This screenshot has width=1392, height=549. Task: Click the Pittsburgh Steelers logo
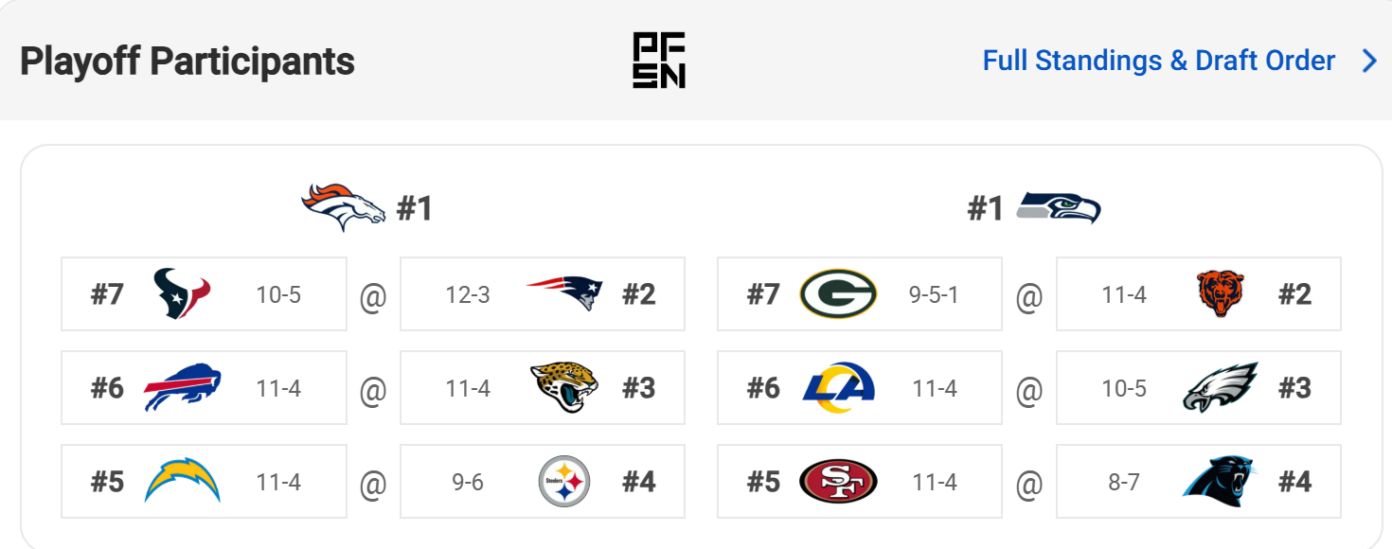pyautogui.click(x=564, y=482)
